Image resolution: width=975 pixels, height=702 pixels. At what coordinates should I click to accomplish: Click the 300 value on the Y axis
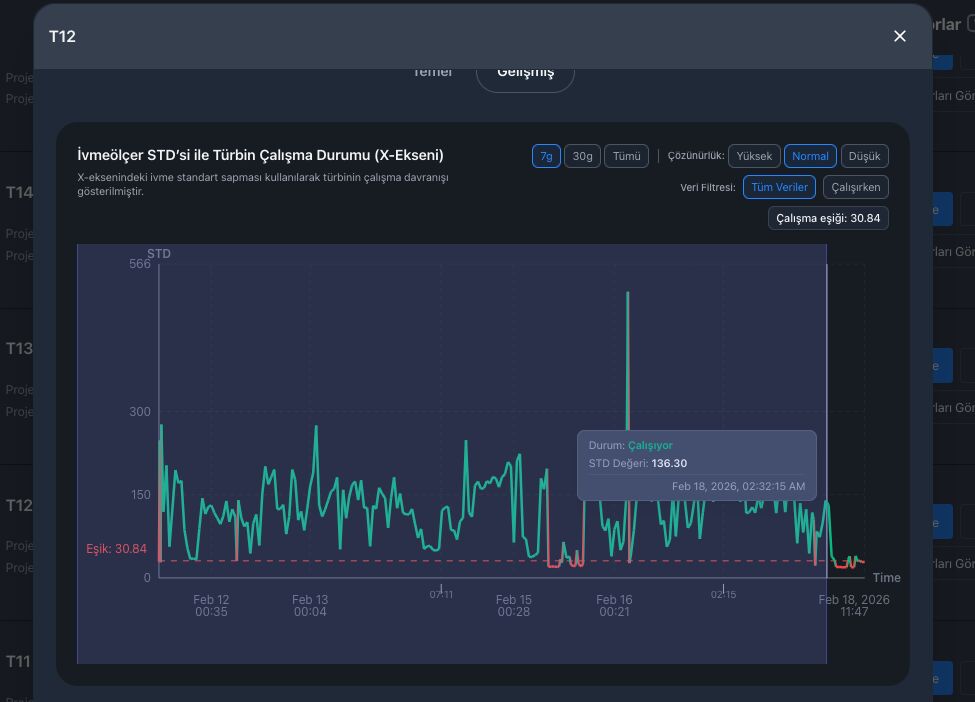pyautogui.click(x=140, y=412)
